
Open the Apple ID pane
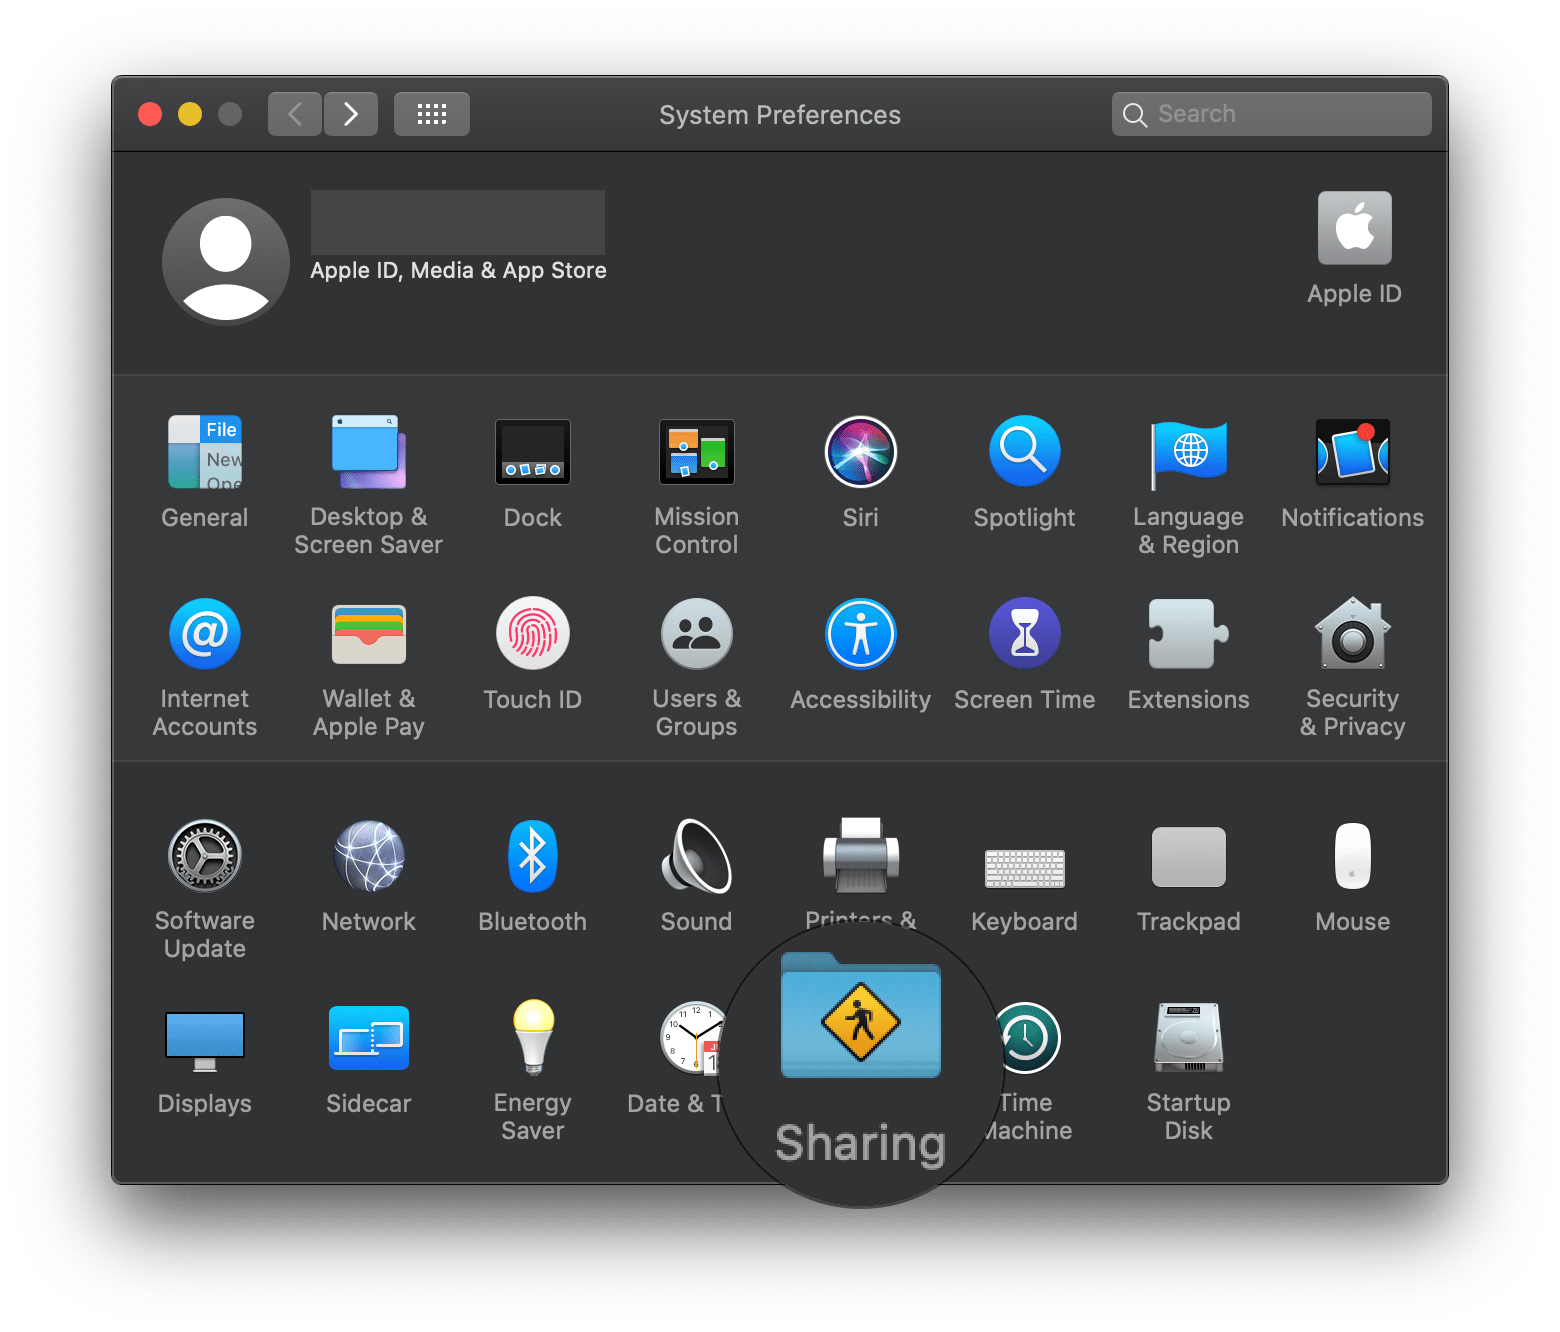click(1353, 227)
